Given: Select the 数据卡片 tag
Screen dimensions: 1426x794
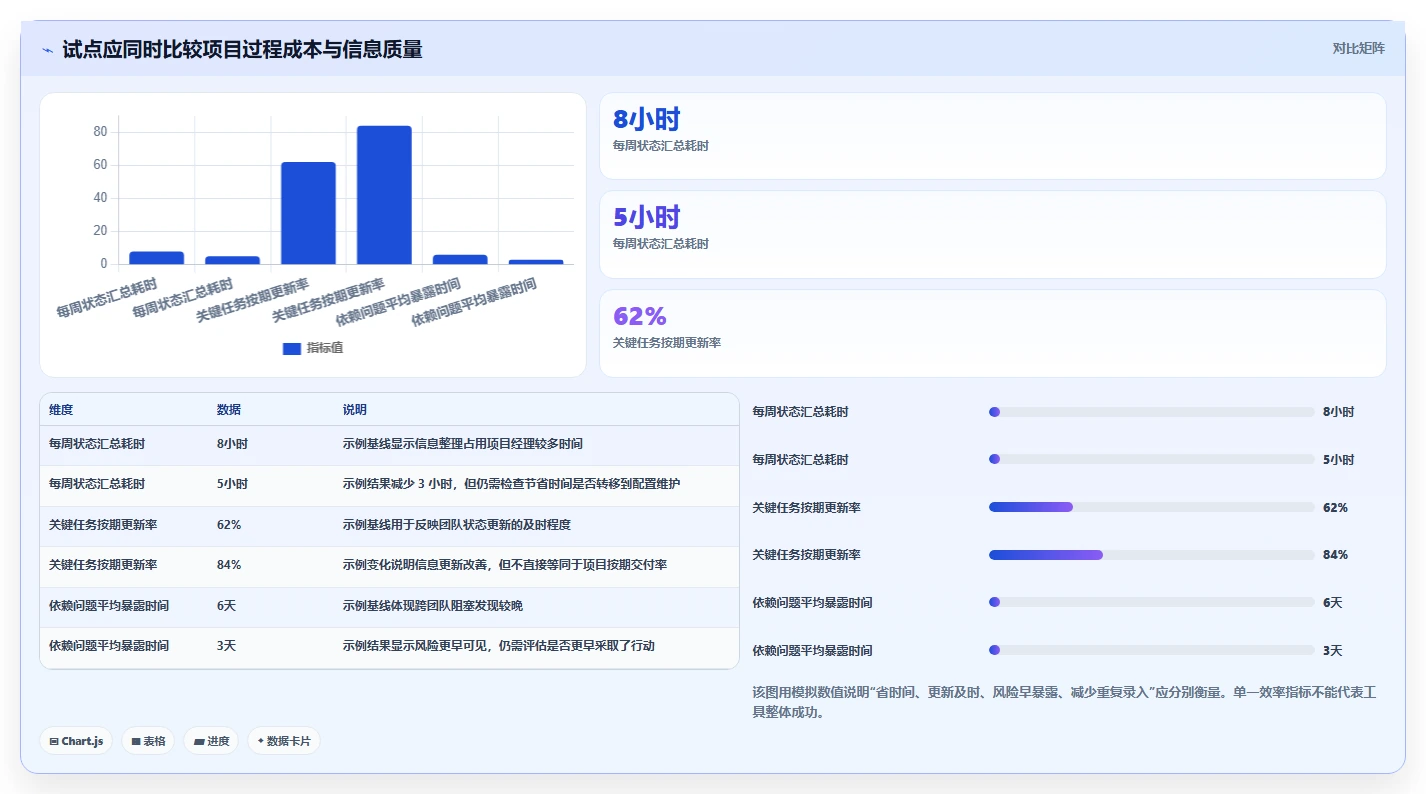Looking at the screenshot, I should (284, 741).
